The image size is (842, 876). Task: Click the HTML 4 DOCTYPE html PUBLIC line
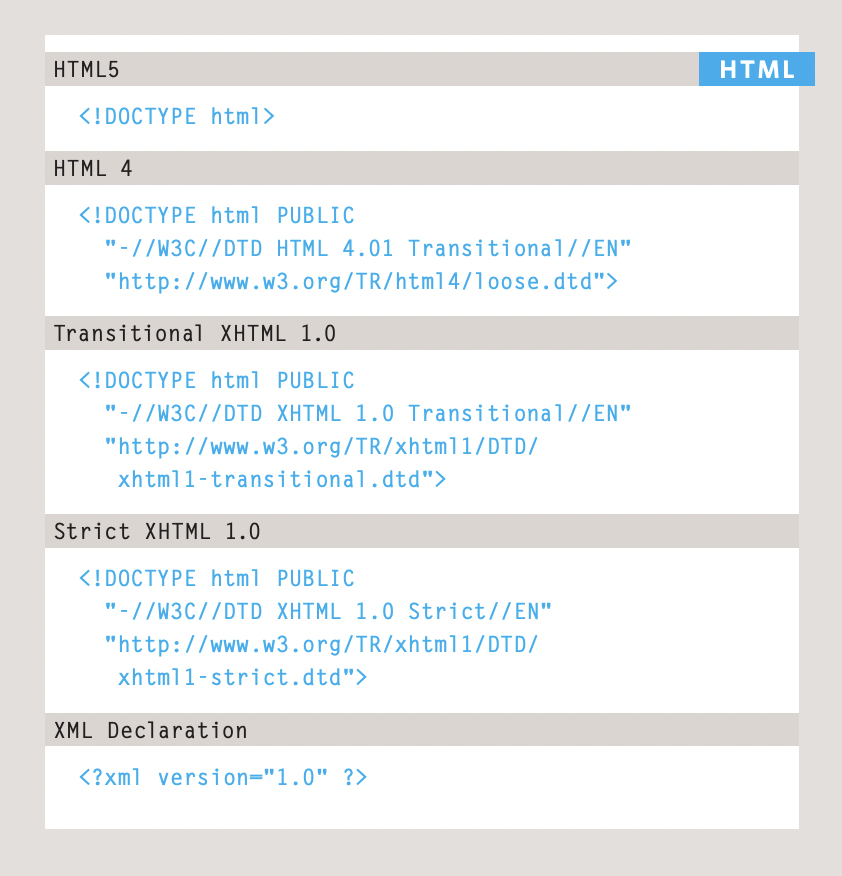217,216
